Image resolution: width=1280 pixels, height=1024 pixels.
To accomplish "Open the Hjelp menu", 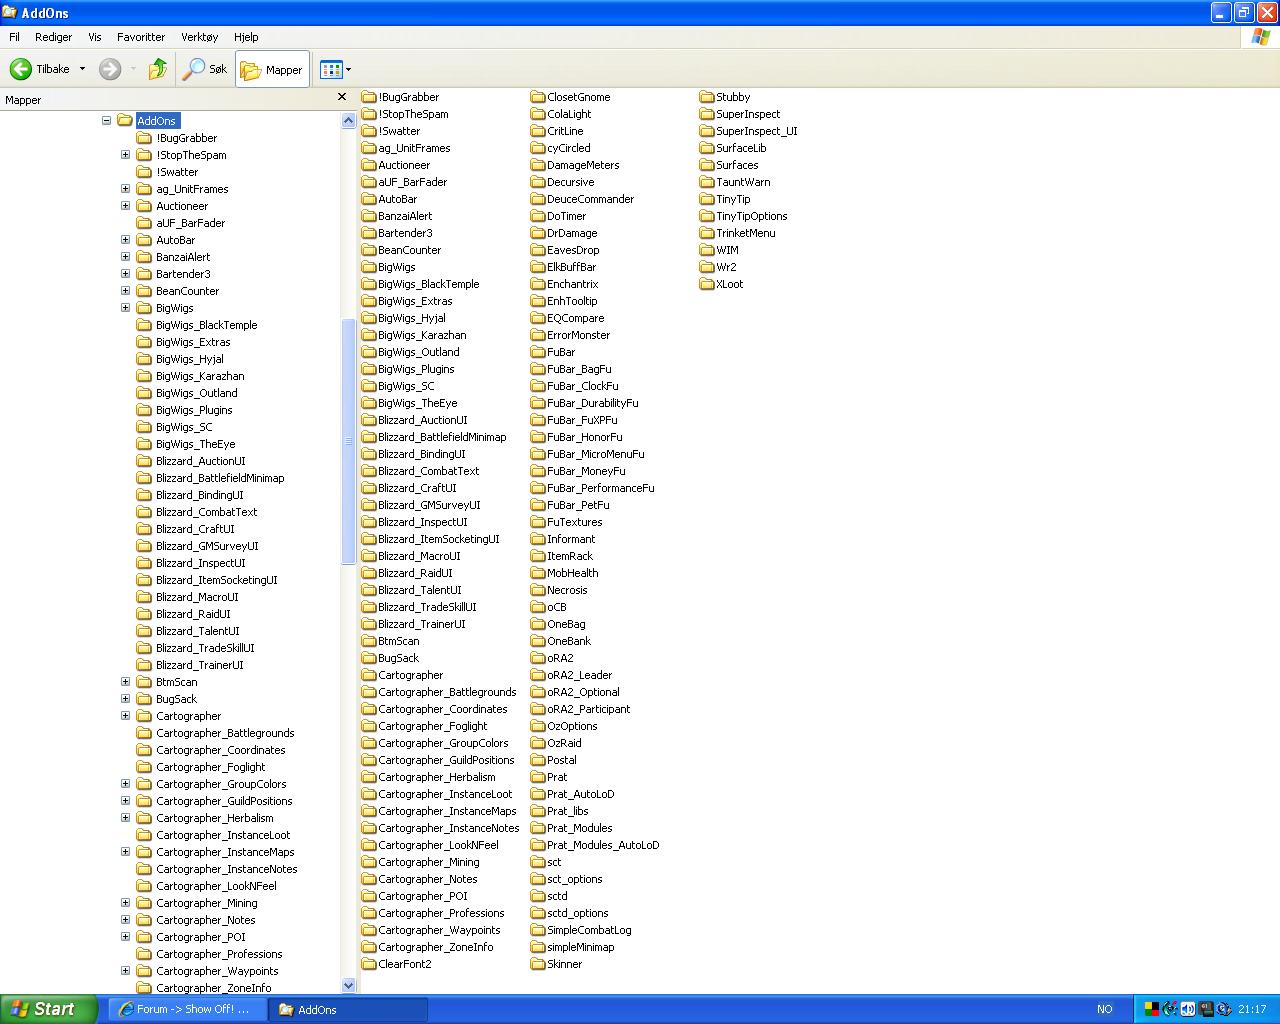I will click(246, 37).
